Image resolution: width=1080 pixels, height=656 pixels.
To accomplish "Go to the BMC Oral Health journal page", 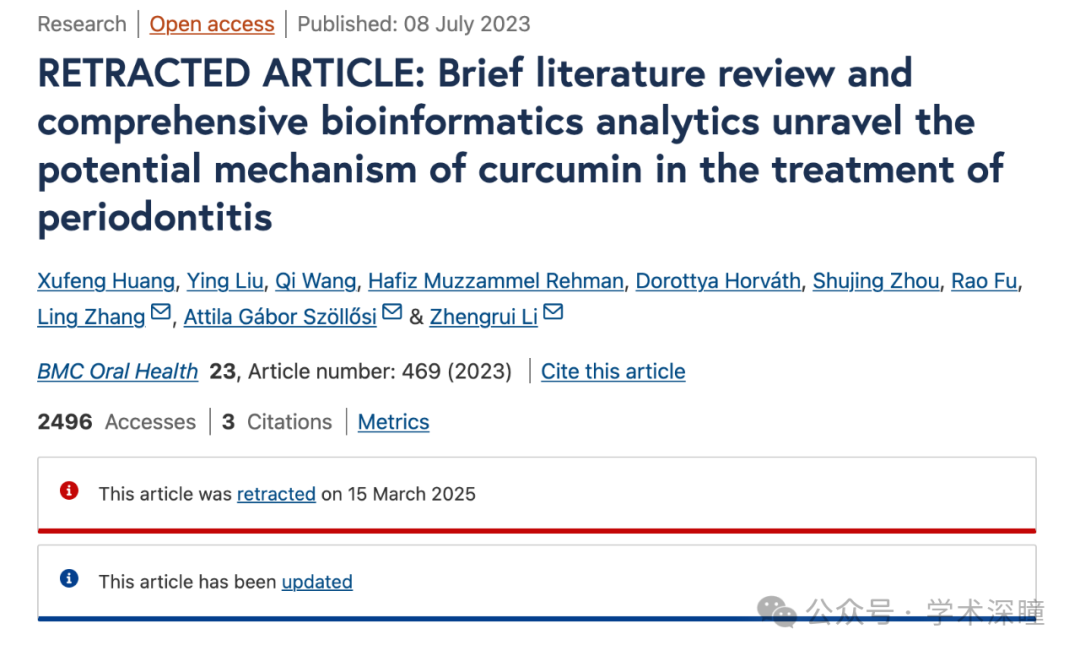I will [x=118, y=371].
